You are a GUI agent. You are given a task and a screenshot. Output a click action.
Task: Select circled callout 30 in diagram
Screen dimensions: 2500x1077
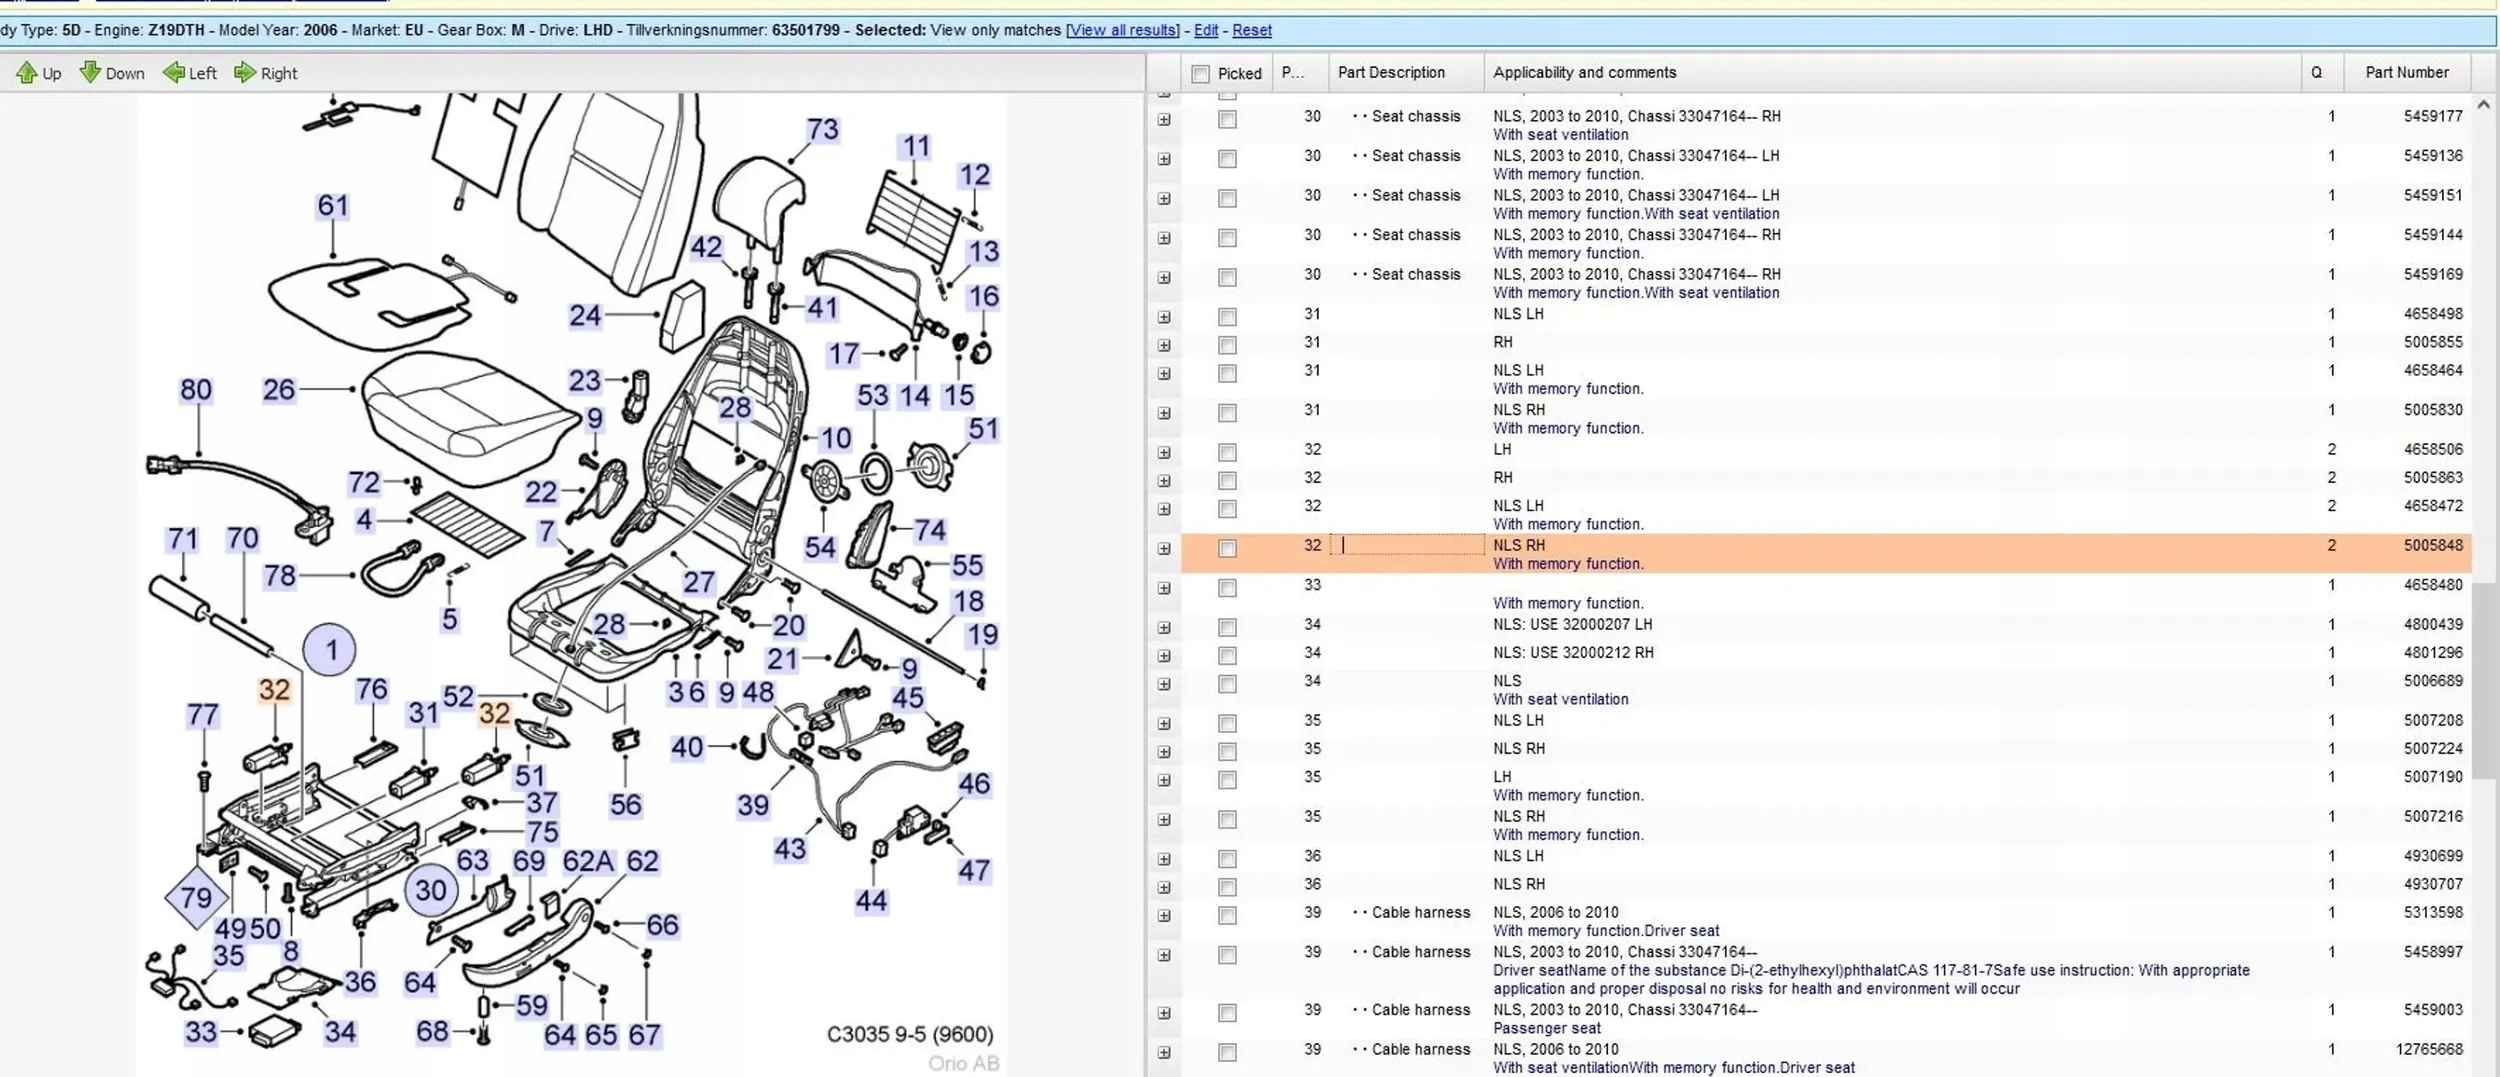pyautogui.click(x=431, y=890)
